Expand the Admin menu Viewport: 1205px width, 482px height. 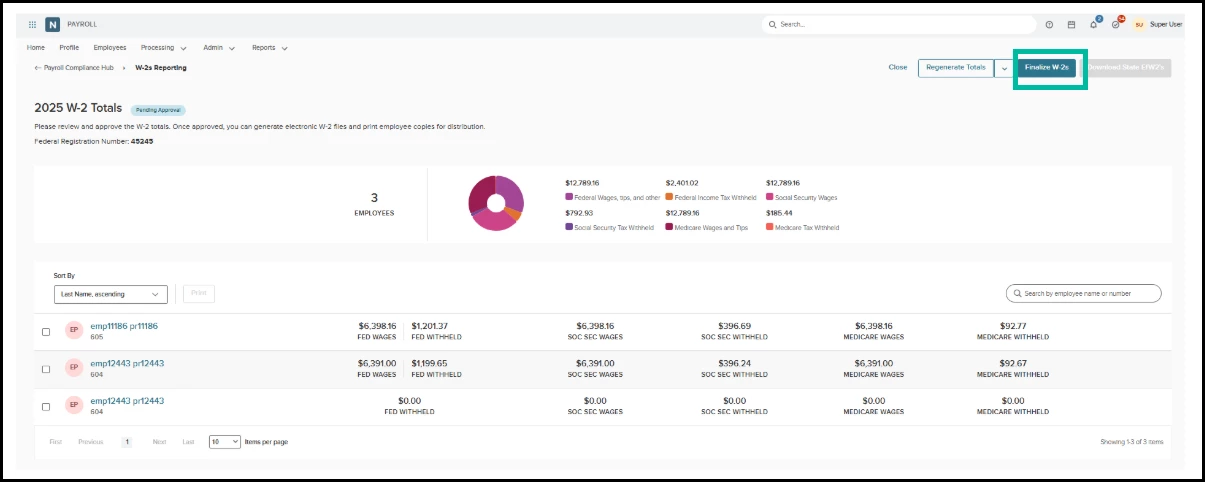click(219, 47)
